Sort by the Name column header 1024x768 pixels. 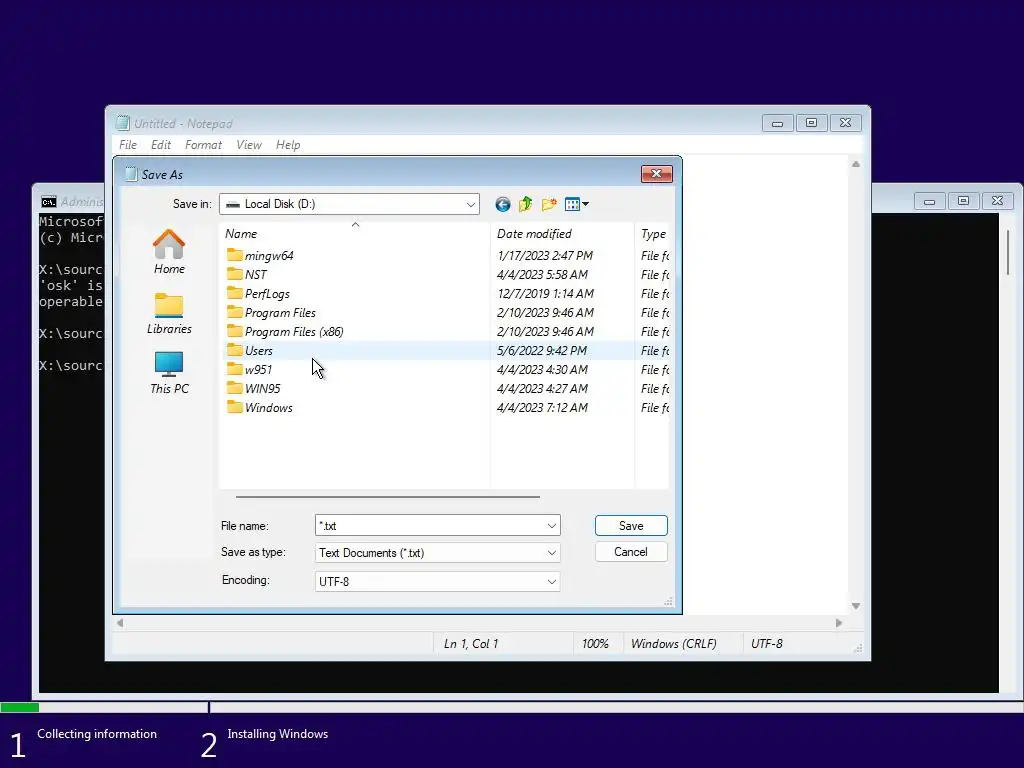pyautogui.click(x=355, y=234)
